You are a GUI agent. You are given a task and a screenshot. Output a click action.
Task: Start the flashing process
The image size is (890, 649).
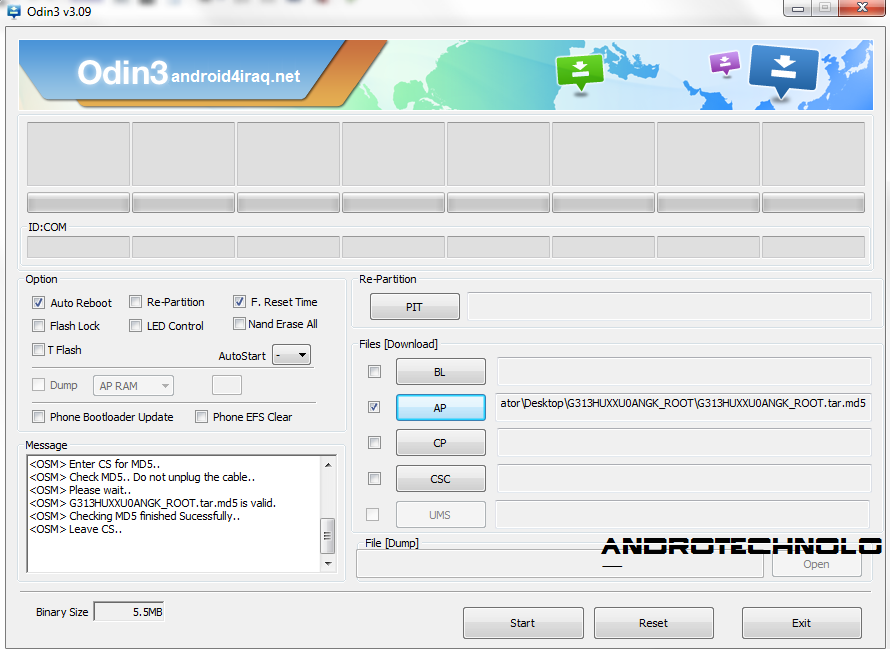pyautogui.click(x=523, y=623)
